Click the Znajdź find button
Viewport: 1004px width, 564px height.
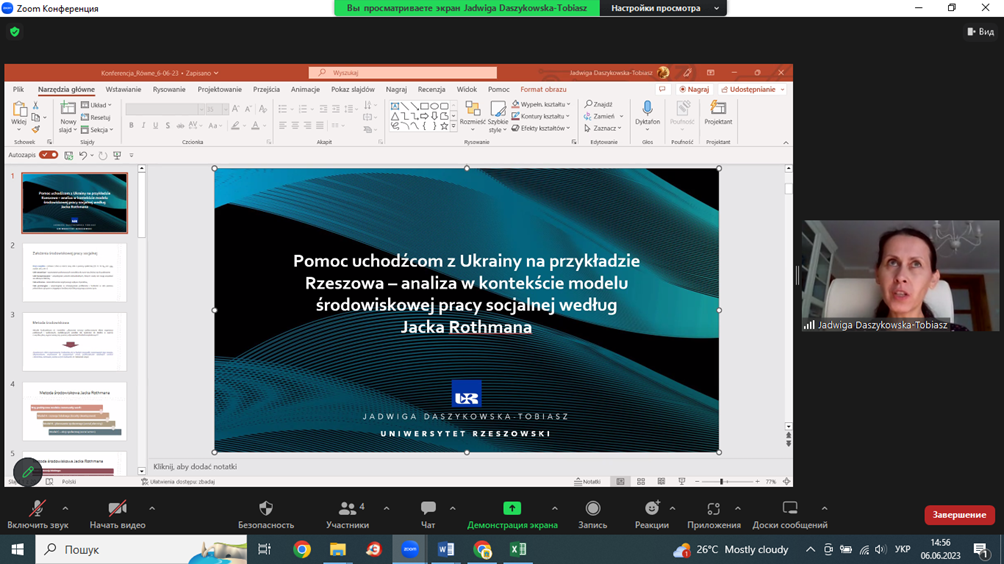tap(599, 104)
